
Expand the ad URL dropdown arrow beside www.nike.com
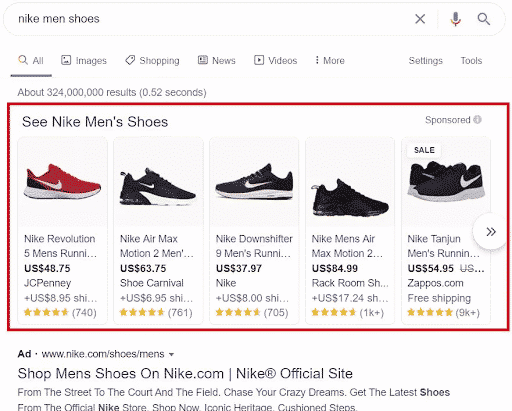click(x=171, y=354)
